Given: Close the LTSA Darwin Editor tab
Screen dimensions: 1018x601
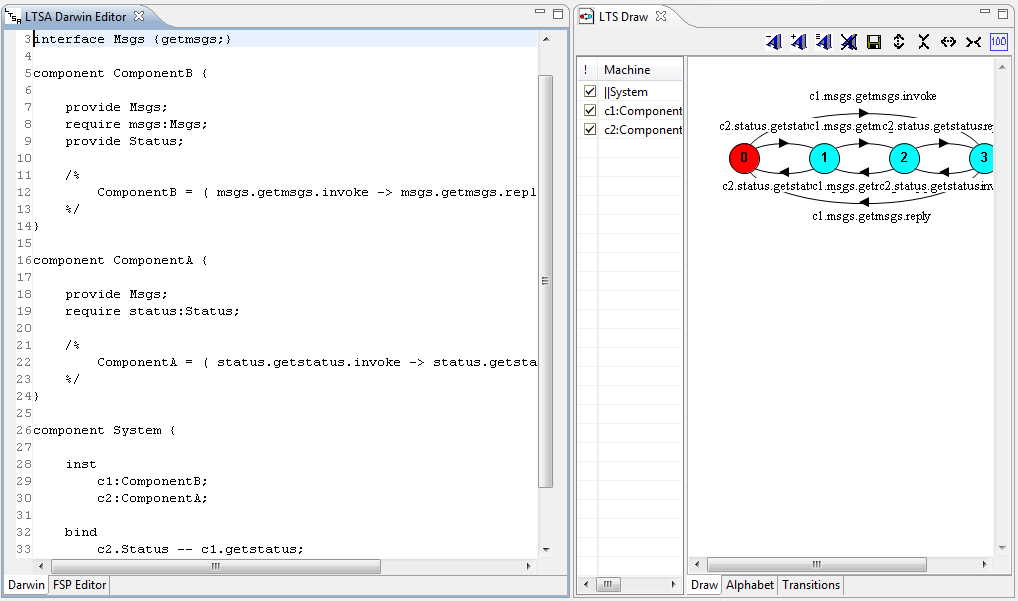Looking at the screenshot, I should pos(139,16).
